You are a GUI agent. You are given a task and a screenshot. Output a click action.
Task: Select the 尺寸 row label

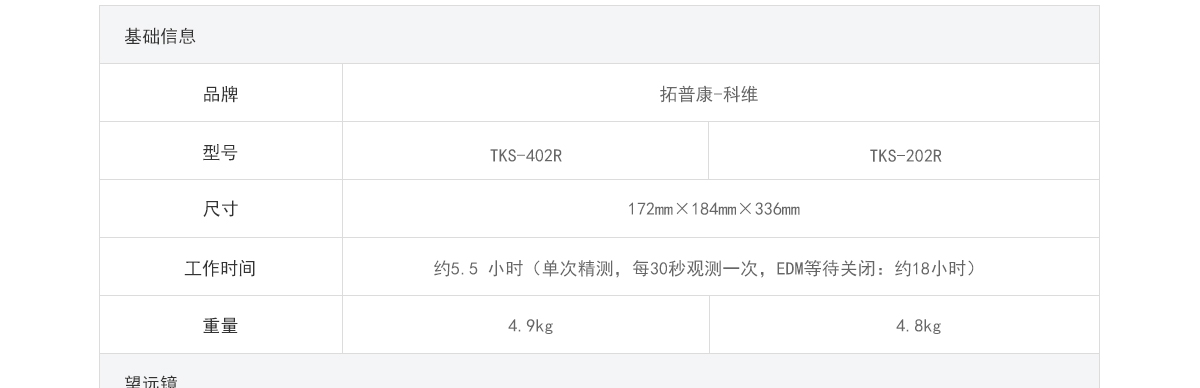221,209
